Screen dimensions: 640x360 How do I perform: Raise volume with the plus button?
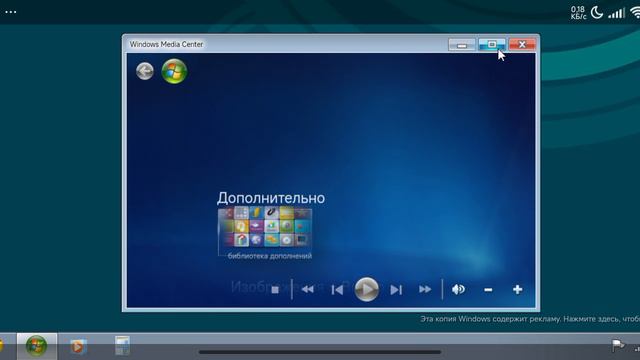click(x=517, y=289)
